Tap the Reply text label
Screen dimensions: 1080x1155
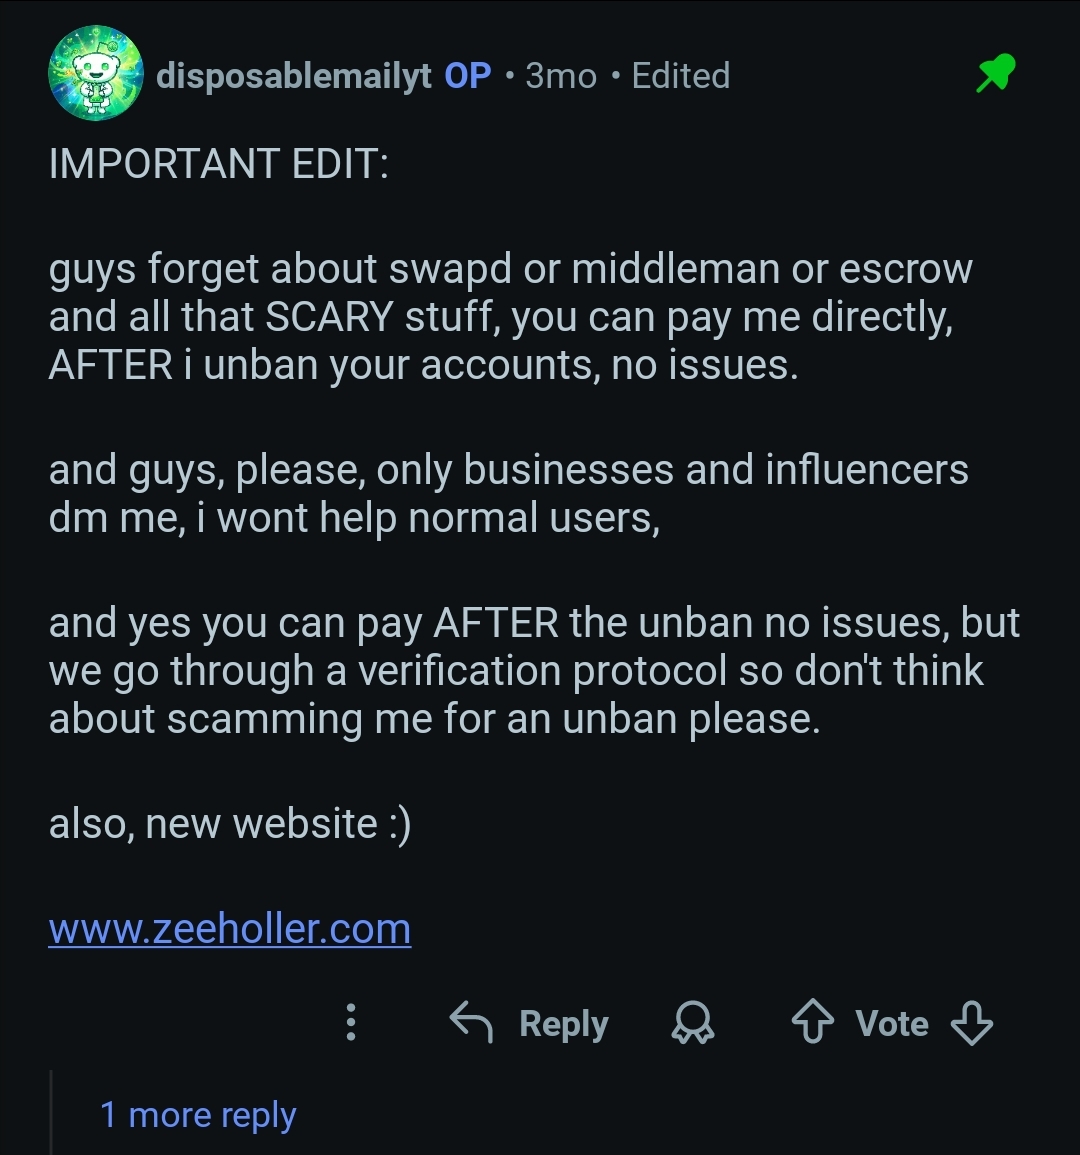pos(564,1024)
